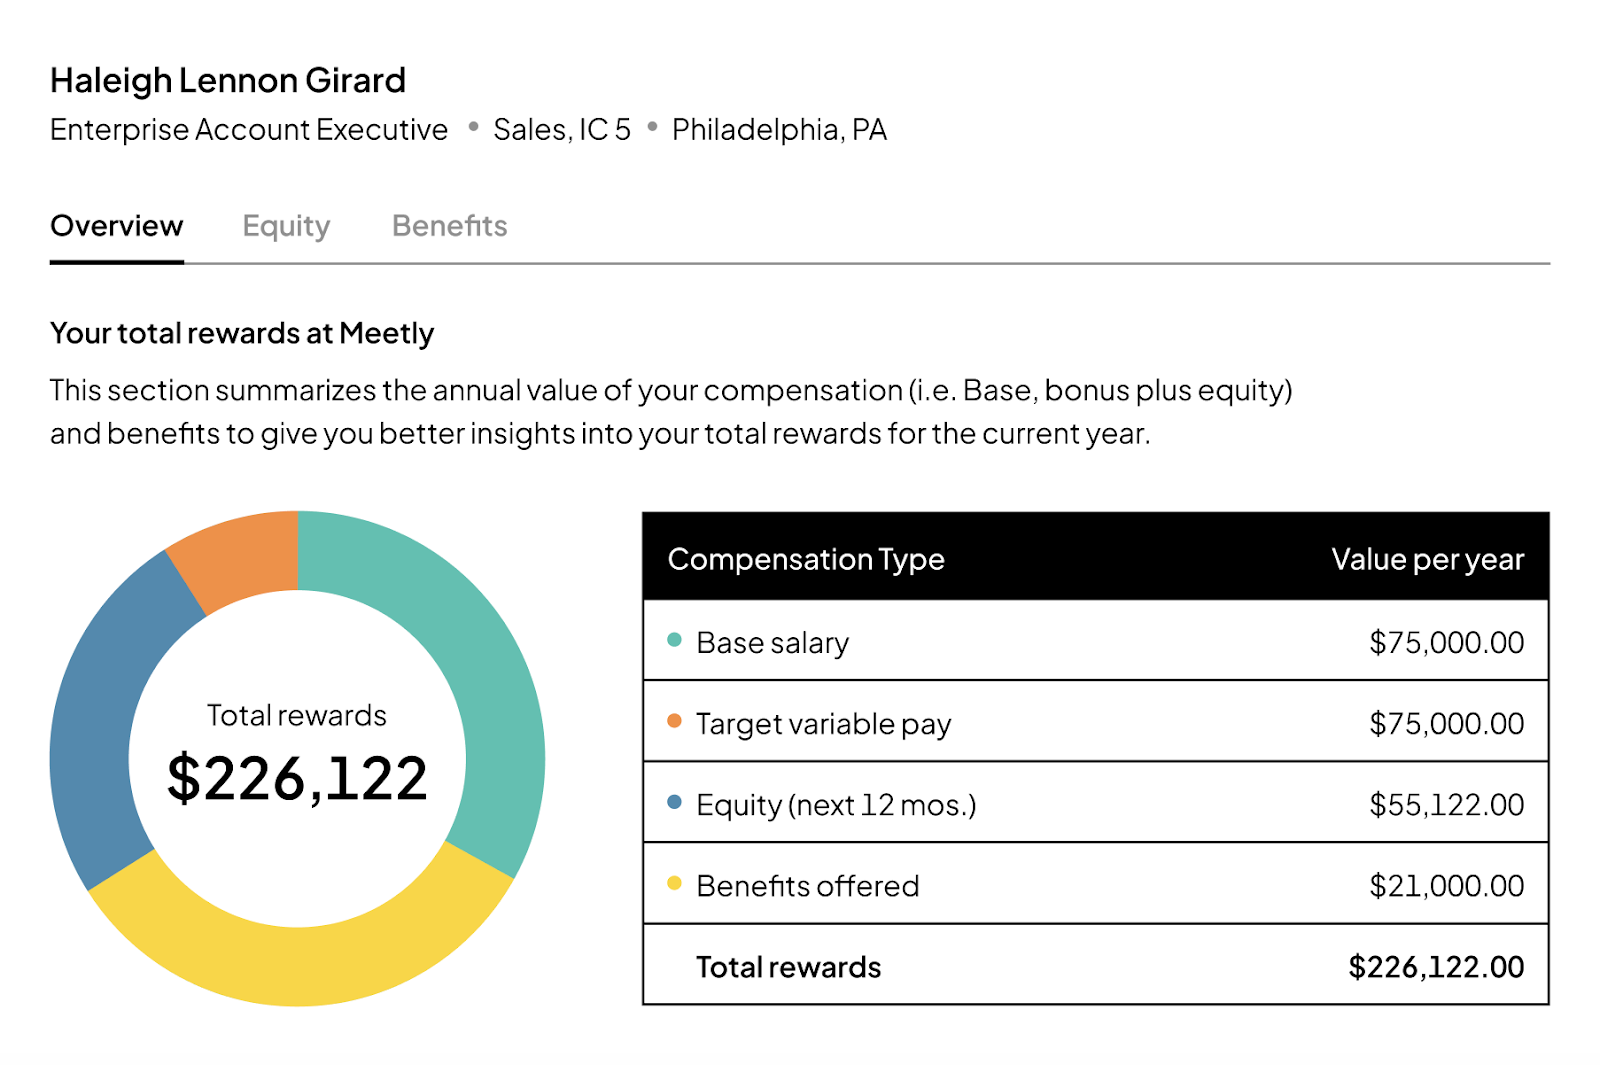Click the Compensation Type column header
The width and height of the screenshot is (1600, 1065).
(806, 559)
